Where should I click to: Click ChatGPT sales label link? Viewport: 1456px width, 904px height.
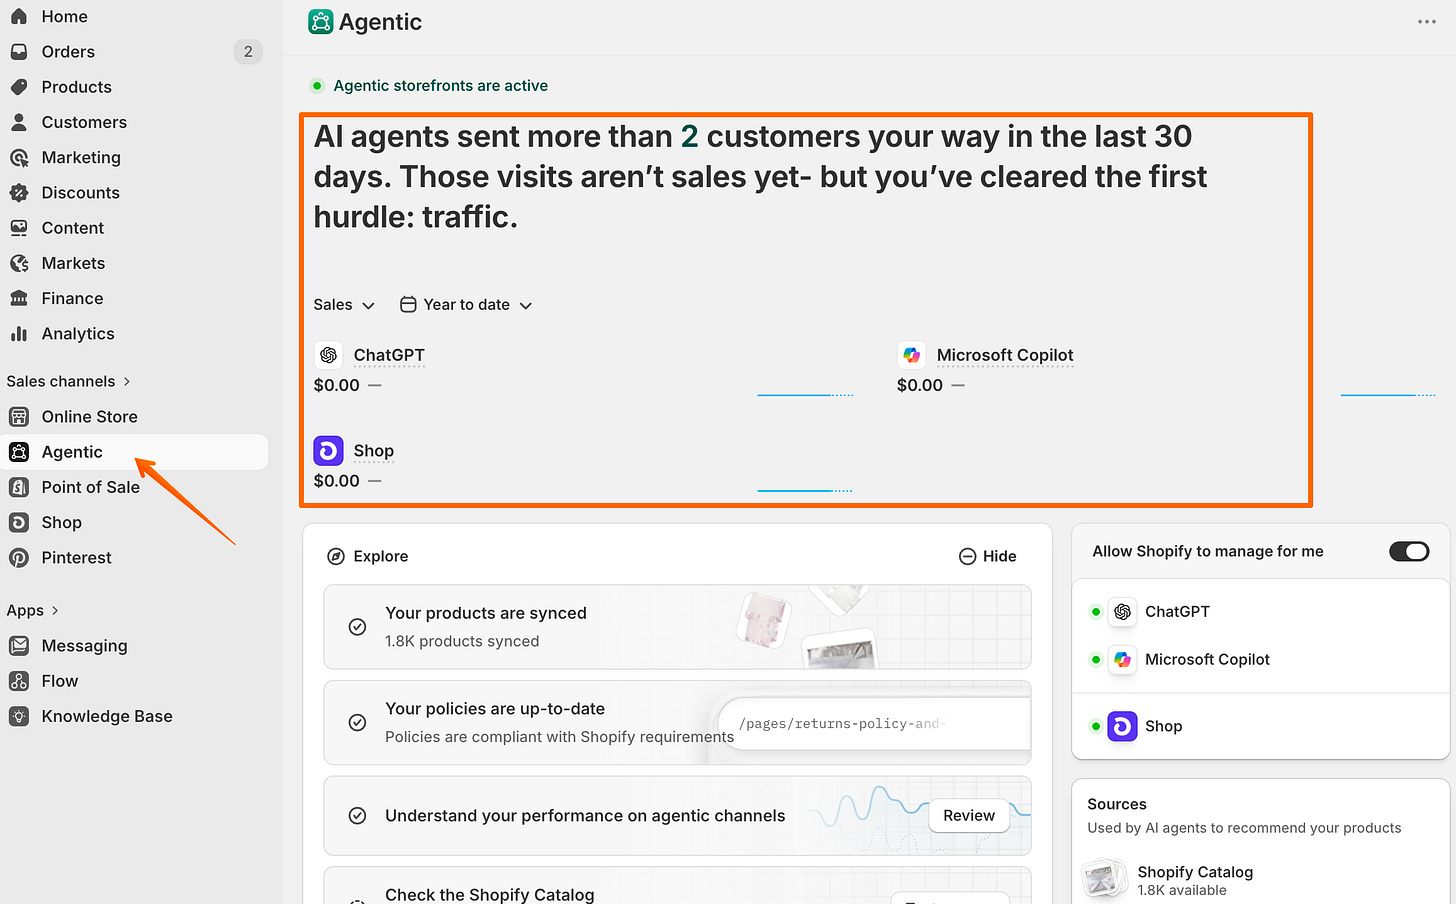pos(389,355)
